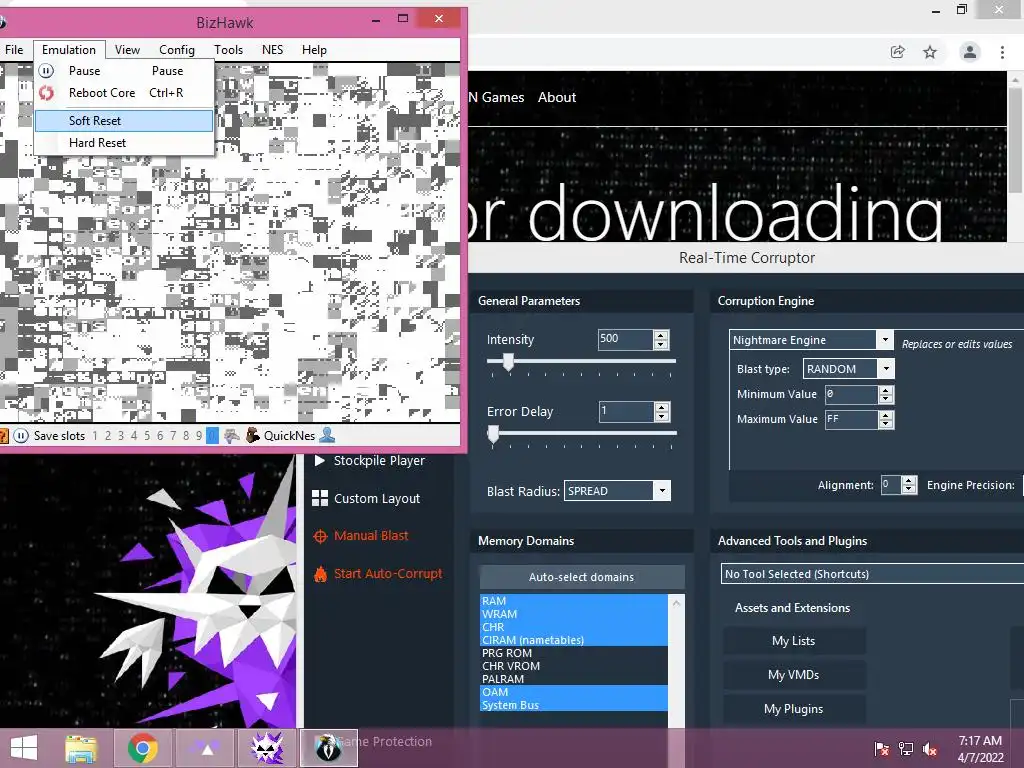
Task: Open the Nightmare Engine dropdown
Action: [x=884, y=340]
